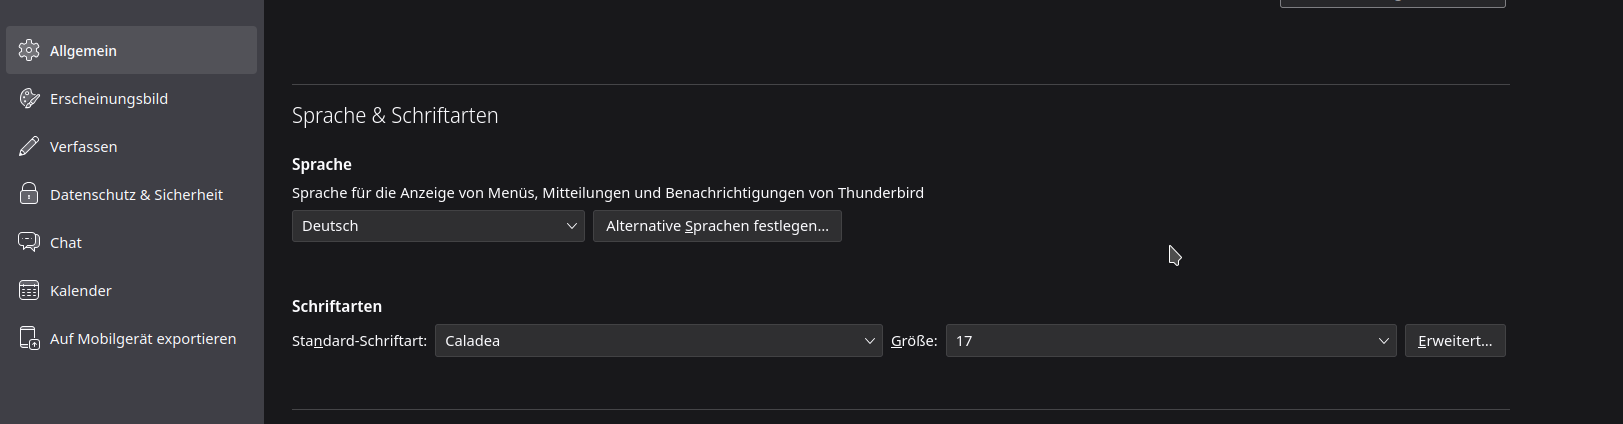This screenshot has width=1623, height=424.
Task: Go to Auf Mobilgerät exportieren text label
Action: 143,339
